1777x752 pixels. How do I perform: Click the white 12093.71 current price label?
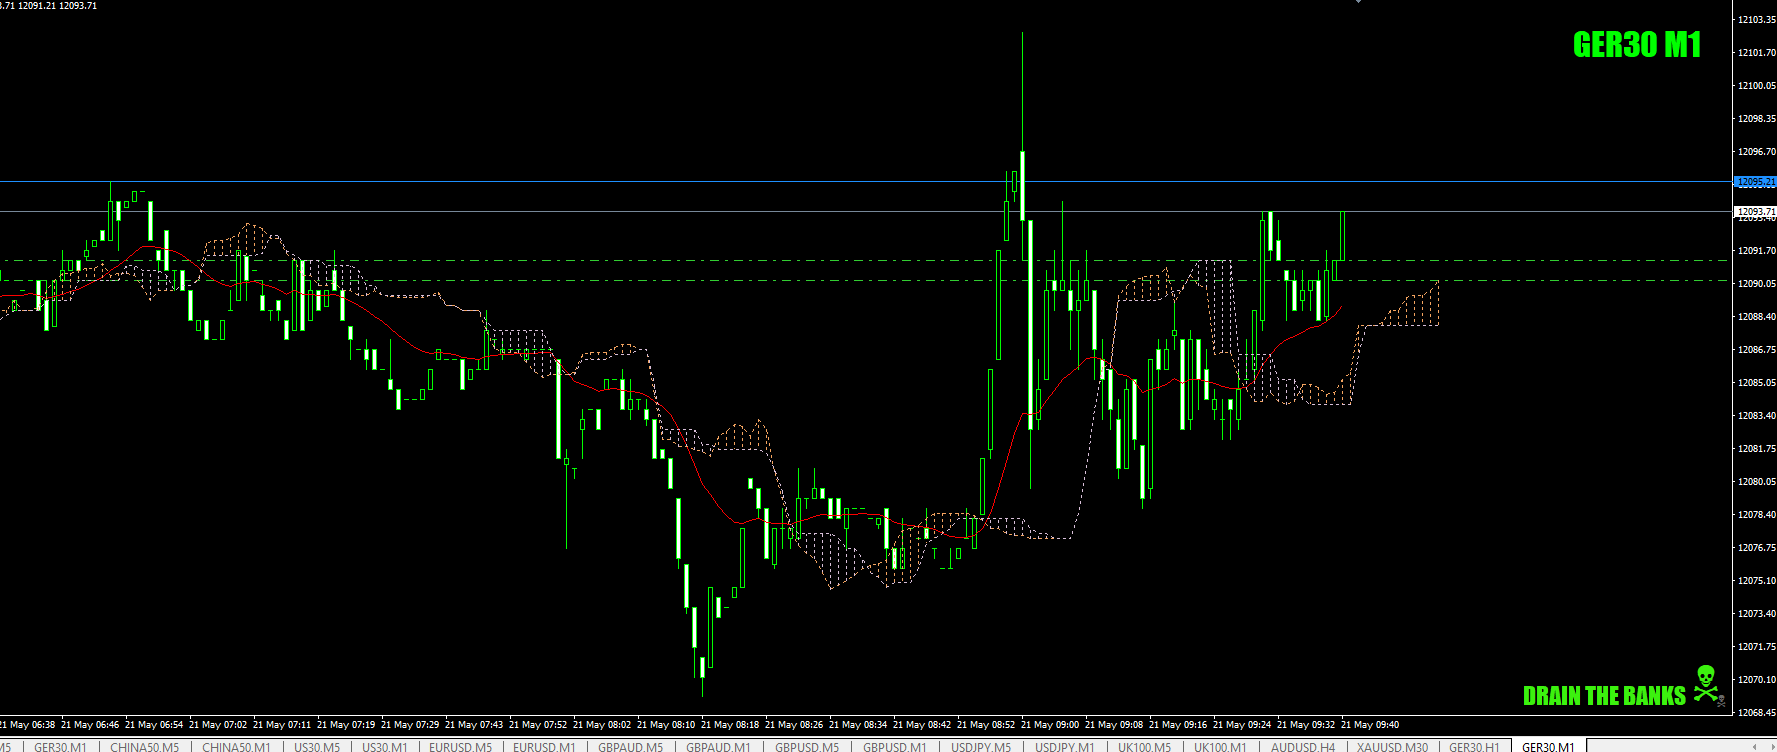pos(1755,211)
